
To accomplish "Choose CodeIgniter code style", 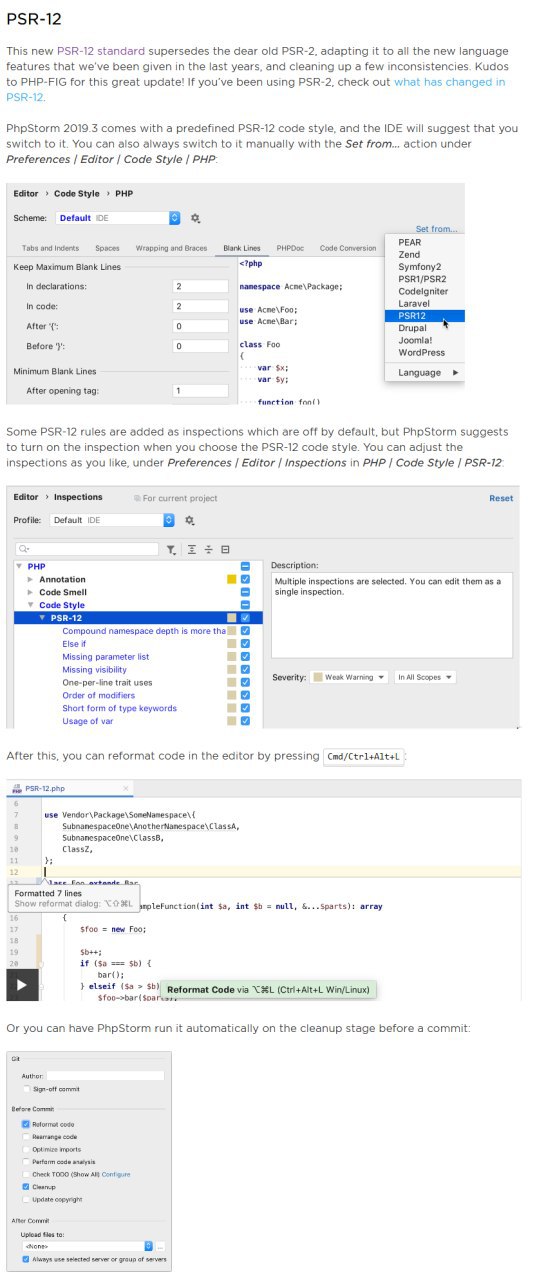I will point(425,291).
